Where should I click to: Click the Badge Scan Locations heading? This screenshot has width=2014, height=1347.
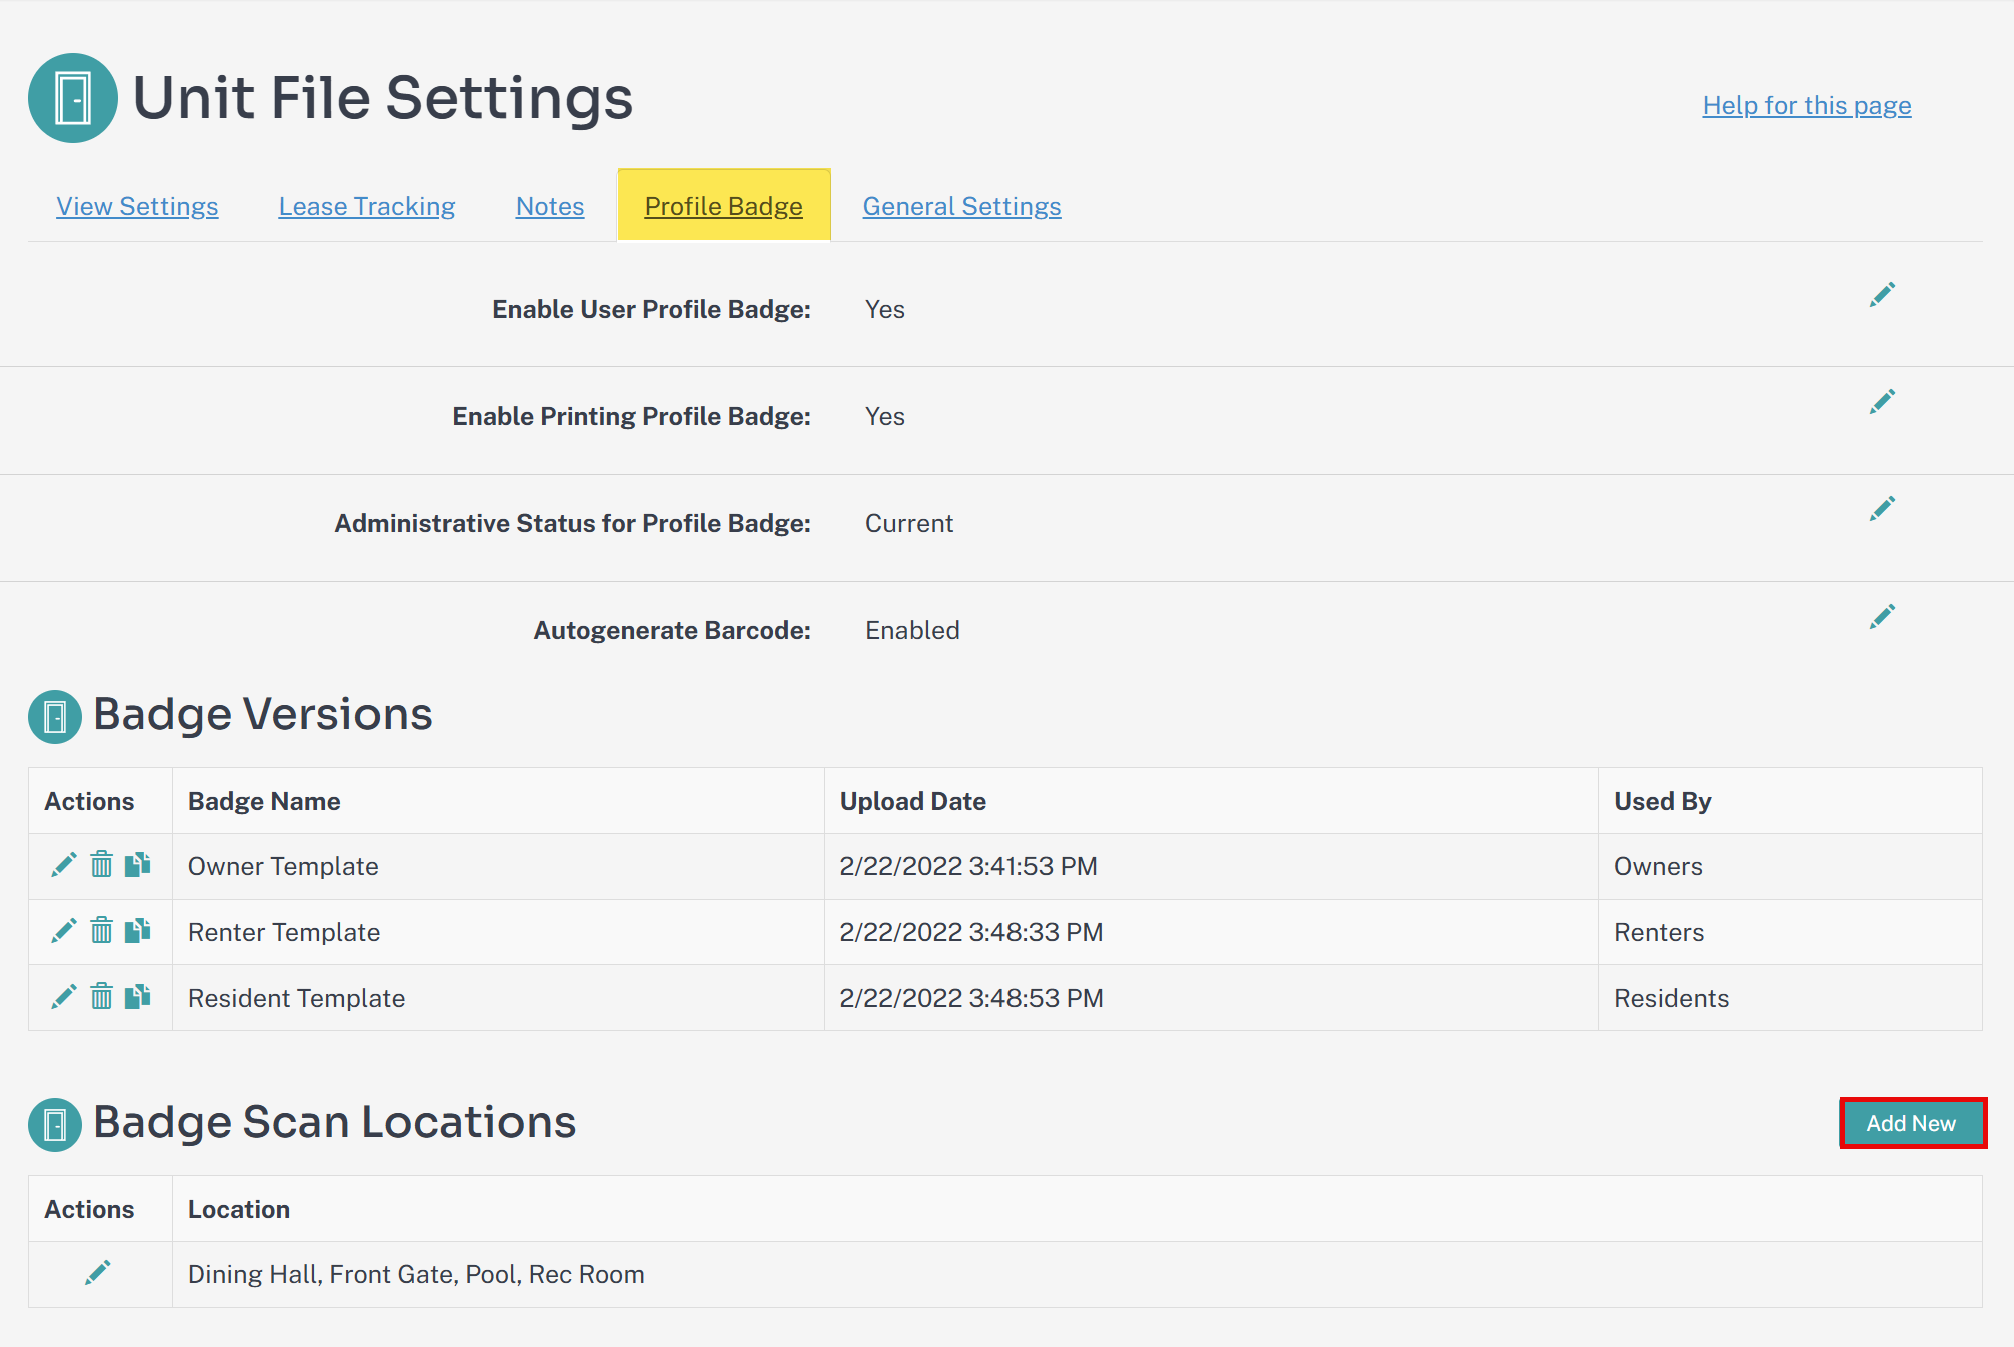335,1122
